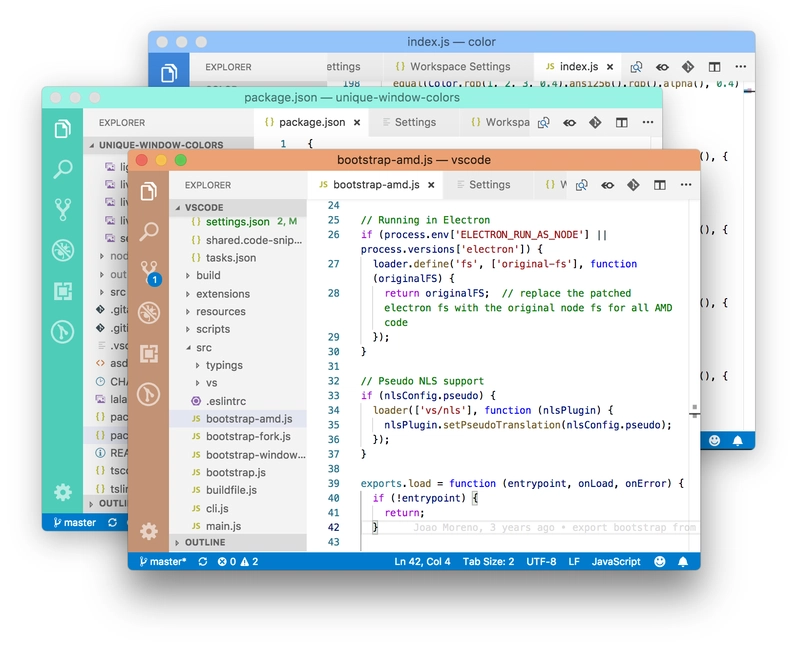Open more actions ellipsis in vscode editor
Image resolution: width=800 pixels, height=647 pixels.
point(686,185)
